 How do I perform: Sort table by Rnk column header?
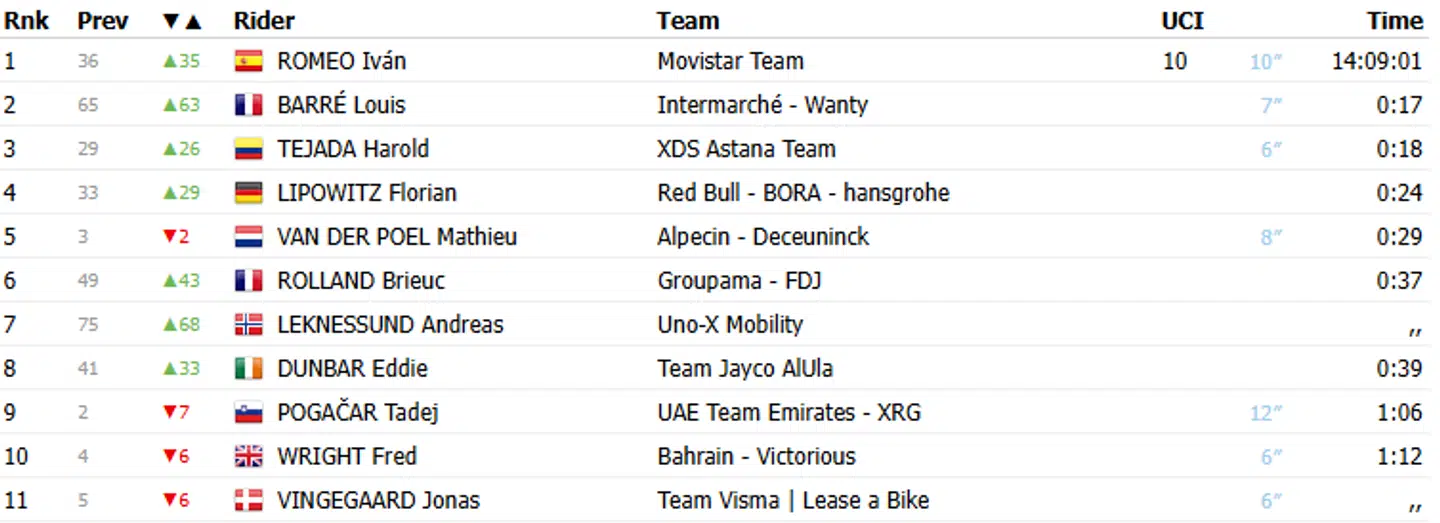tap(26, 21)
